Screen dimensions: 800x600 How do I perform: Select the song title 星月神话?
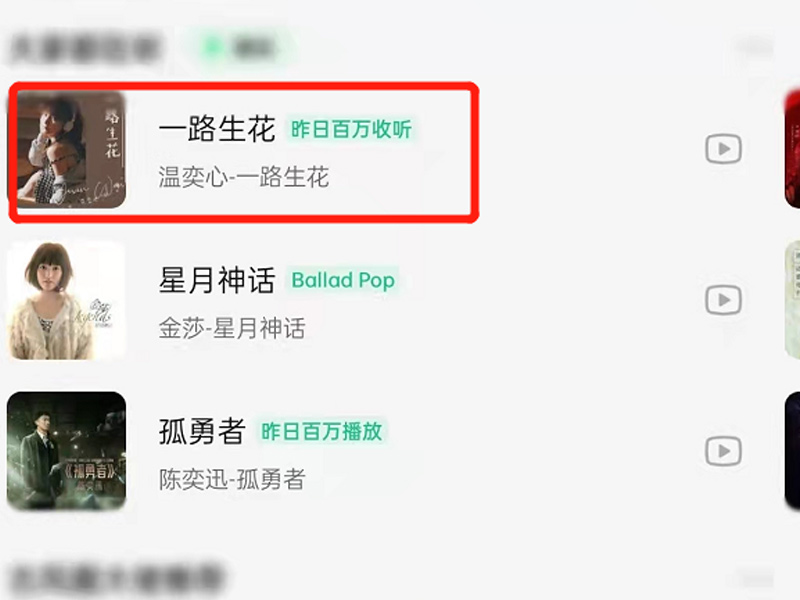click(x=217, y=280)
